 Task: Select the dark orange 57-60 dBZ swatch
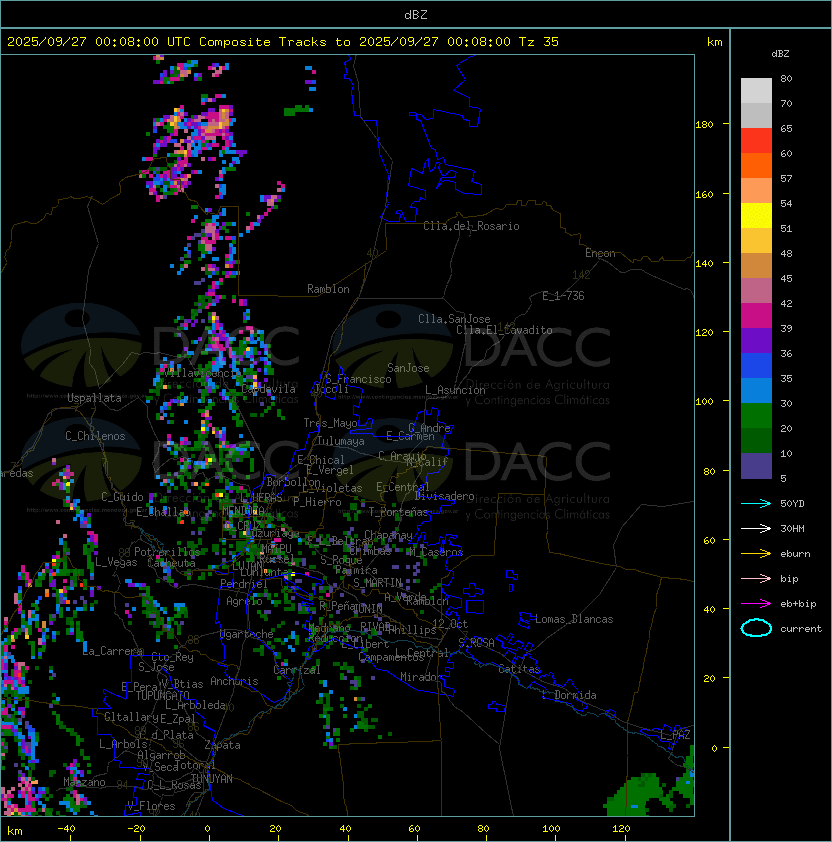click(x=756, y=165)
